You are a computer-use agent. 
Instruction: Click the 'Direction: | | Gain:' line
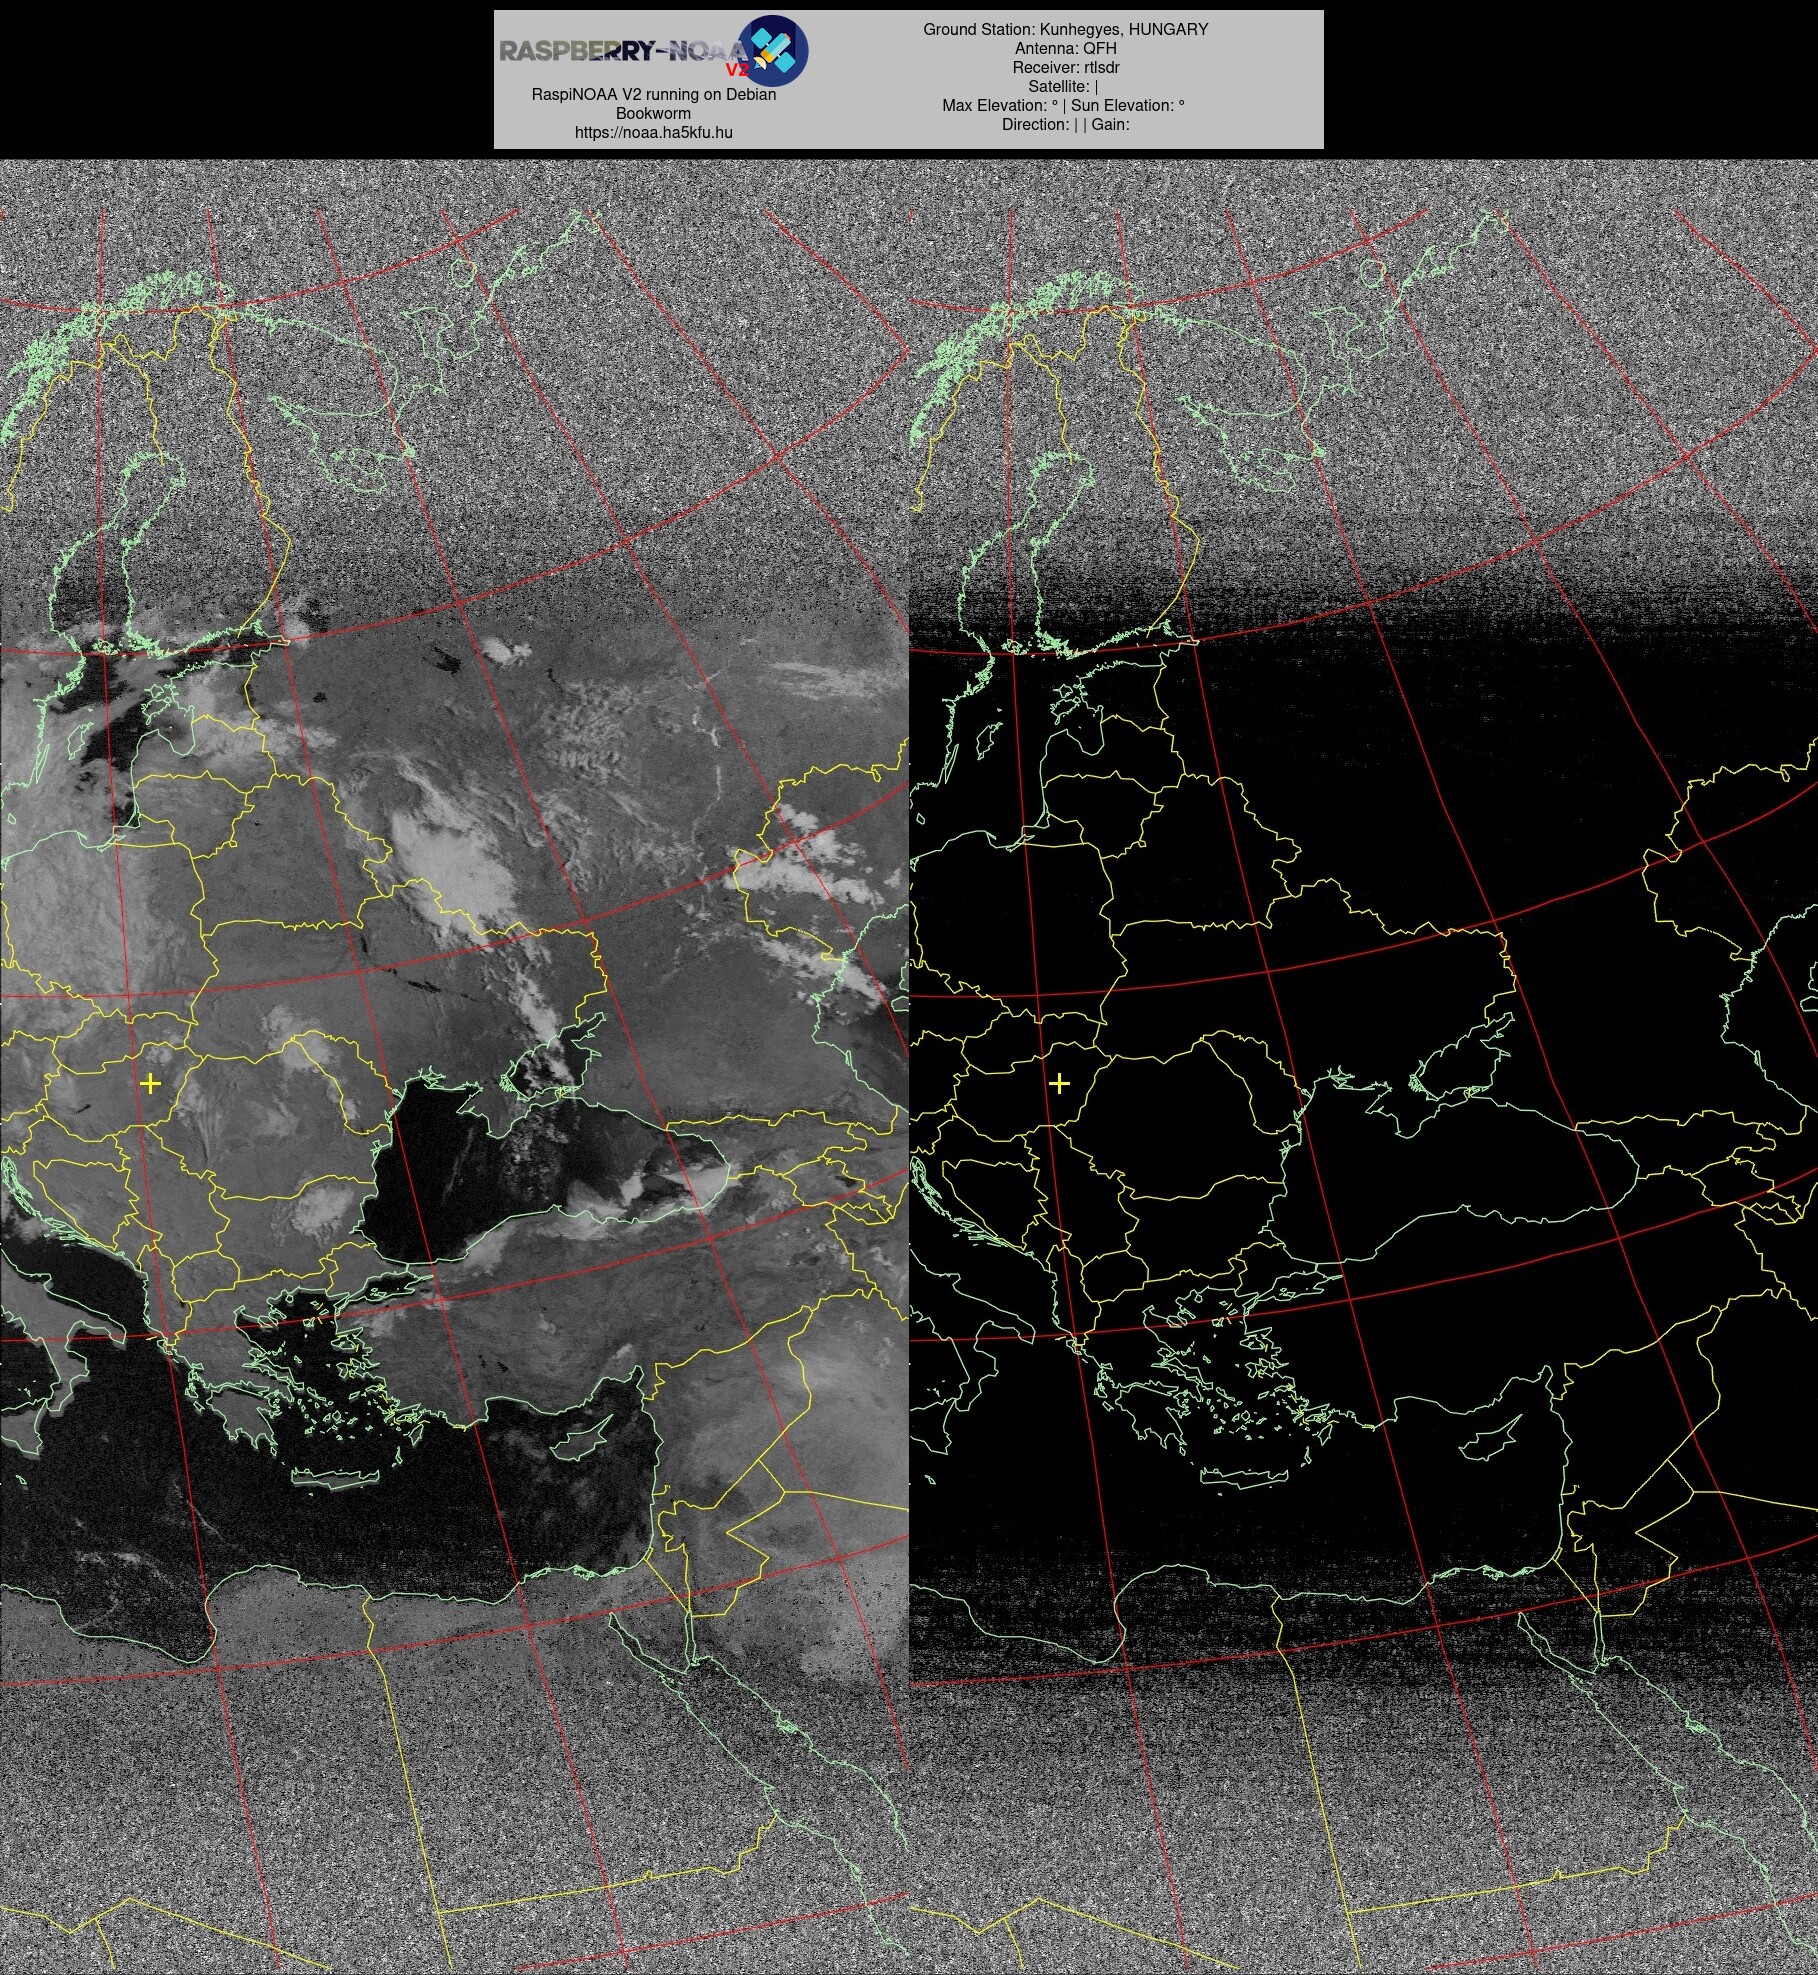[x=1065, y=124]
